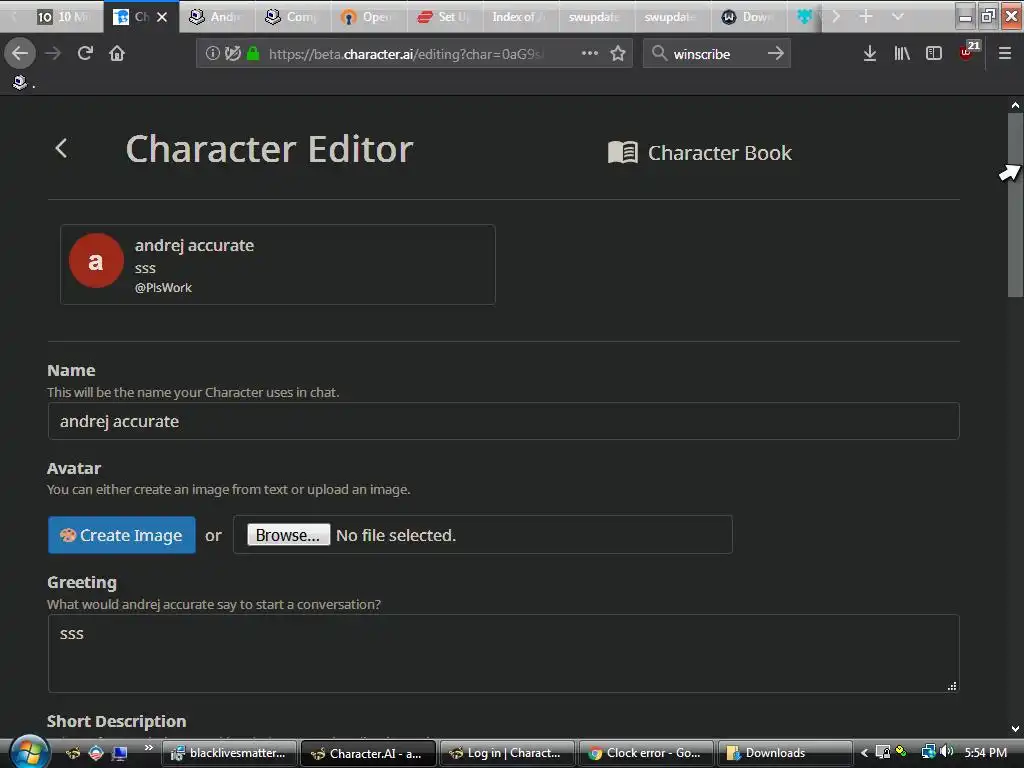Open the Downloads taskbar window
Screen dimensions: 1024x768
784,753
